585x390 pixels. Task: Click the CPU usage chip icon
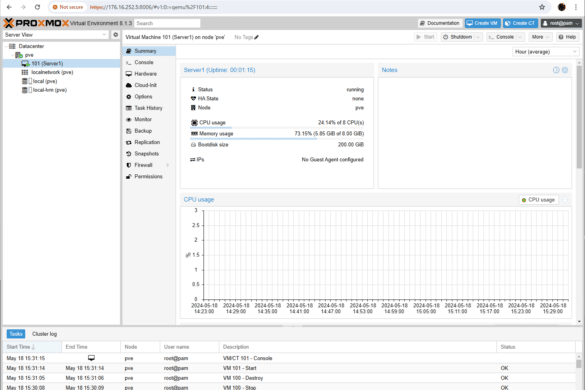[194, 122]
